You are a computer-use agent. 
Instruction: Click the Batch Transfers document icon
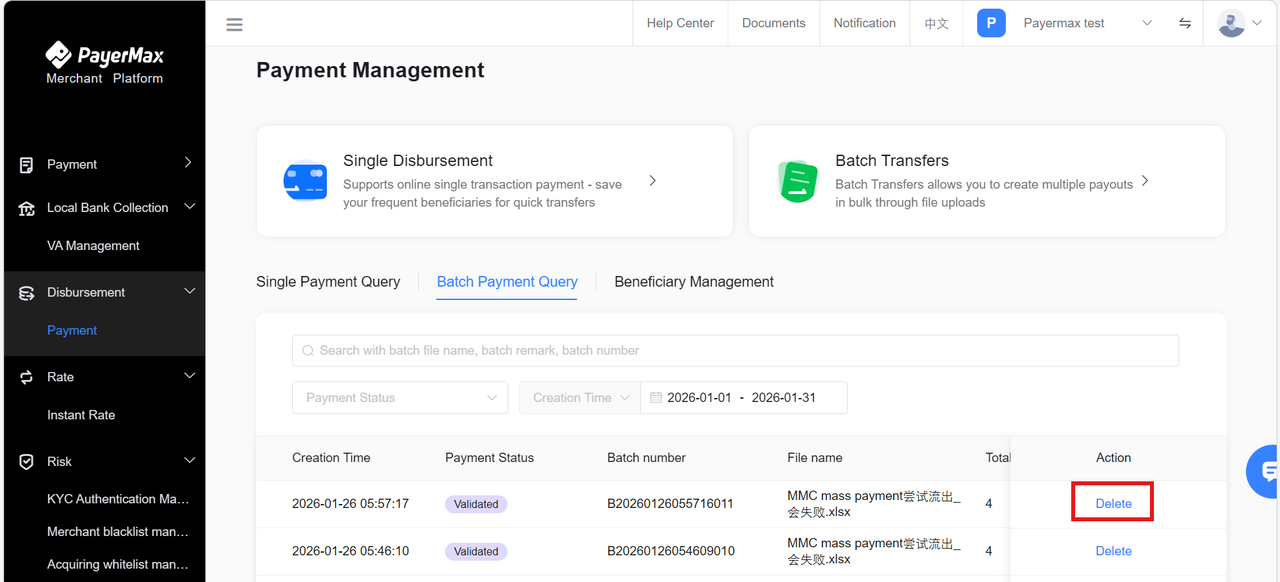click(x=795, y=181)
